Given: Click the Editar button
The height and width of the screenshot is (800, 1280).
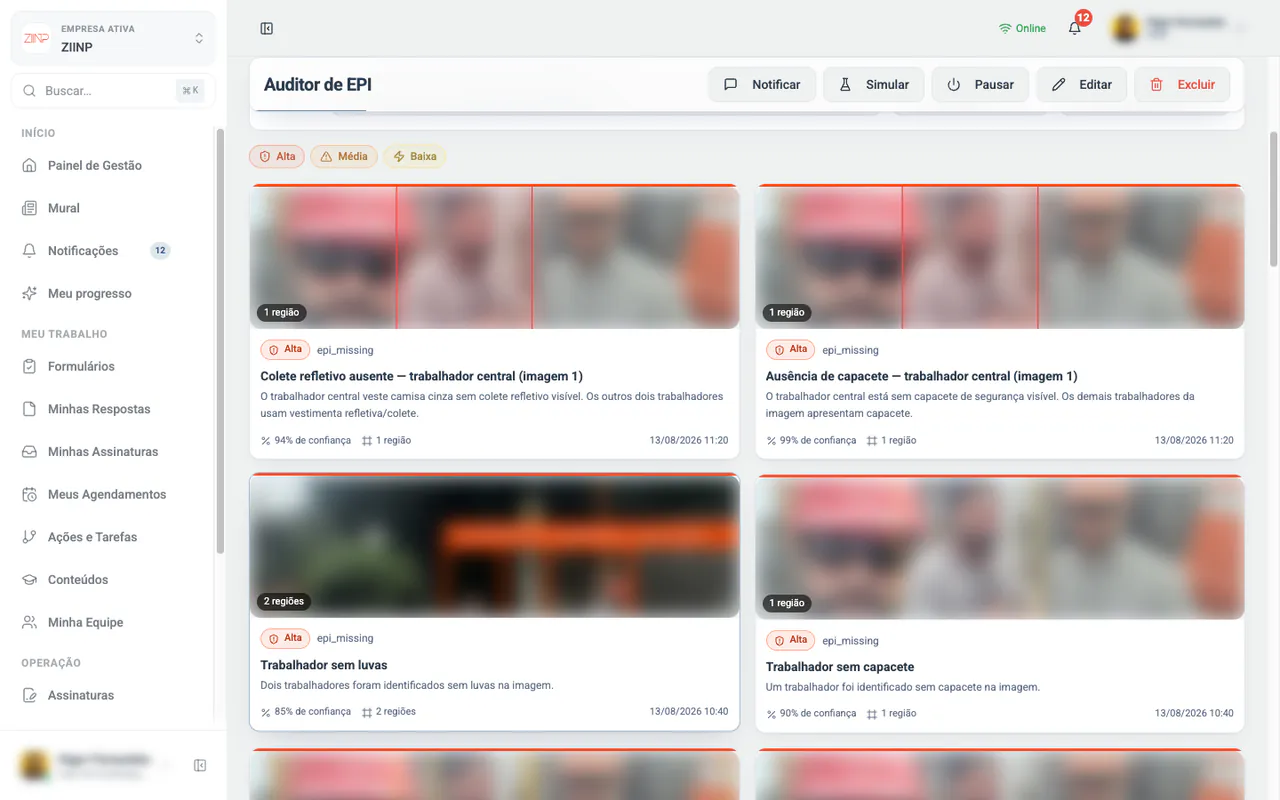Looking at the screenshot, I should coord(1081,85).
